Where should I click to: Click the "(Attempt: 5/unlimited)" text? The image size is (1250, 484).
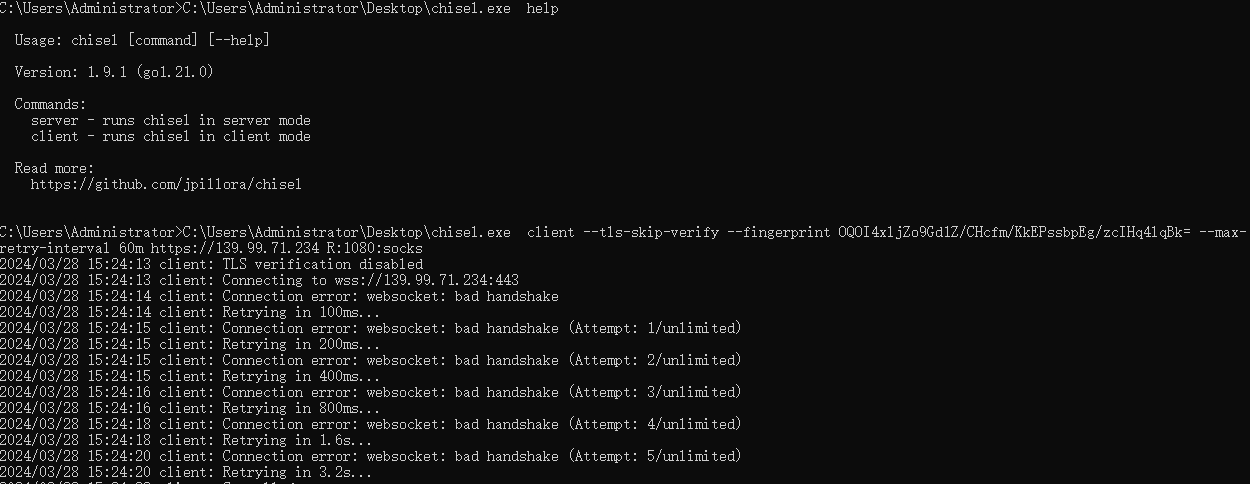point(654,456)
